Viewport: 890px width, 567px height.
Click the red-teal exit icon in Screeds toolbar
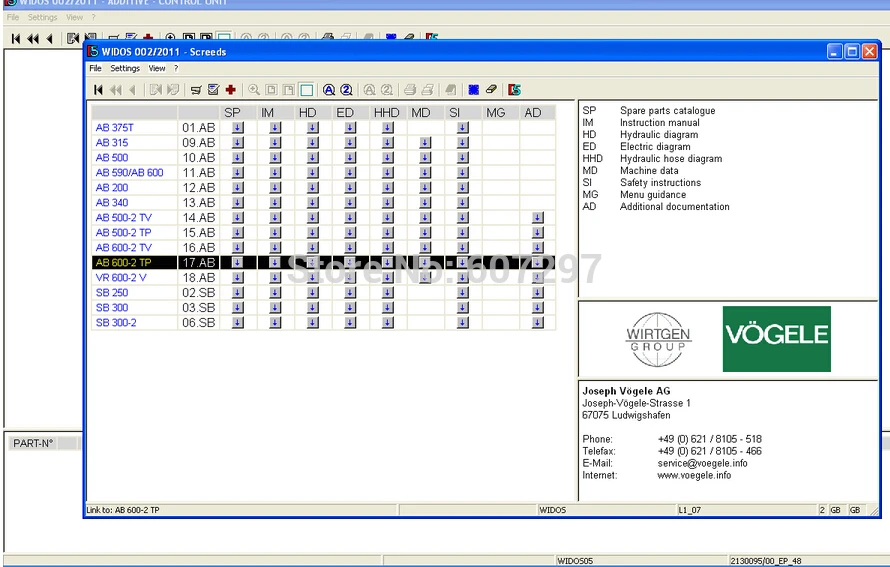coord(514,90)
